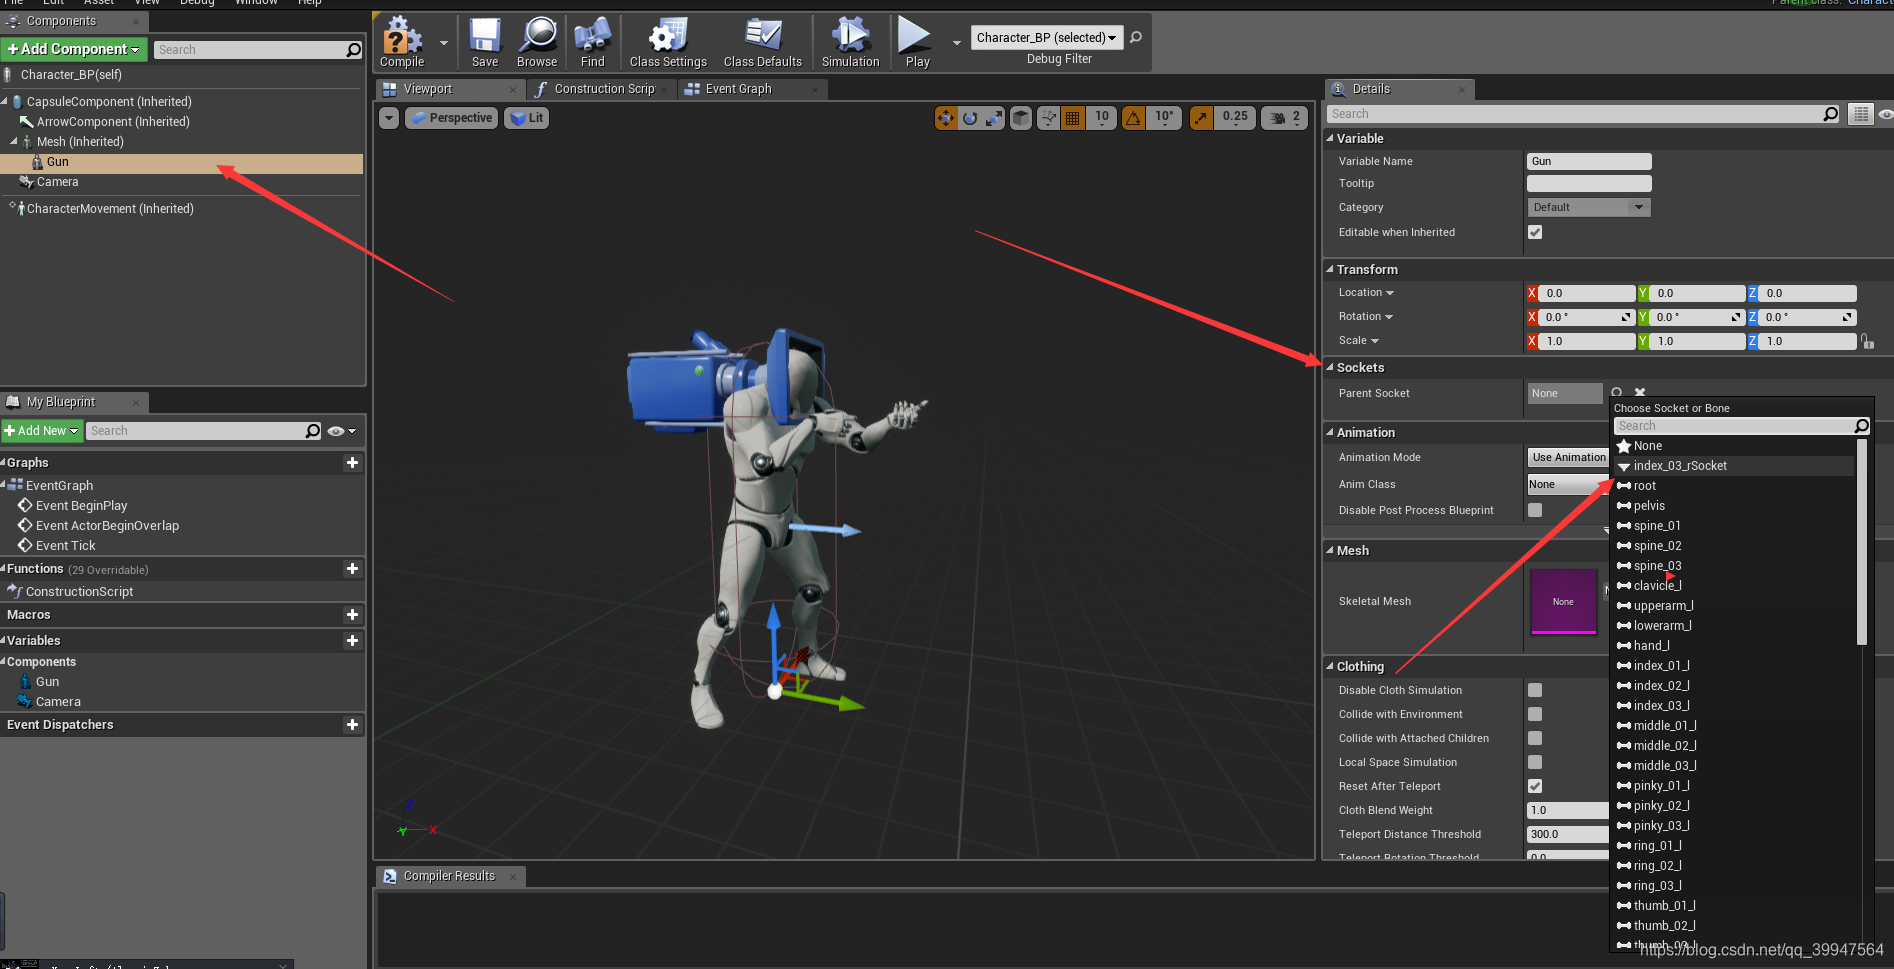Collapse the Sockets section
This screenshot has height=969, width=1894.
point(1330,367)
